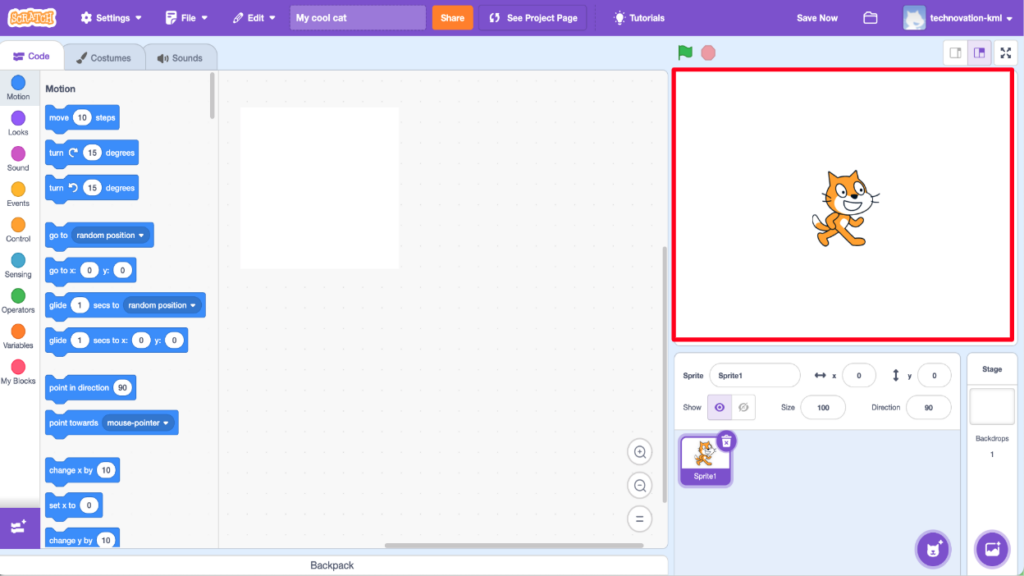Select Looks block category

18,123
